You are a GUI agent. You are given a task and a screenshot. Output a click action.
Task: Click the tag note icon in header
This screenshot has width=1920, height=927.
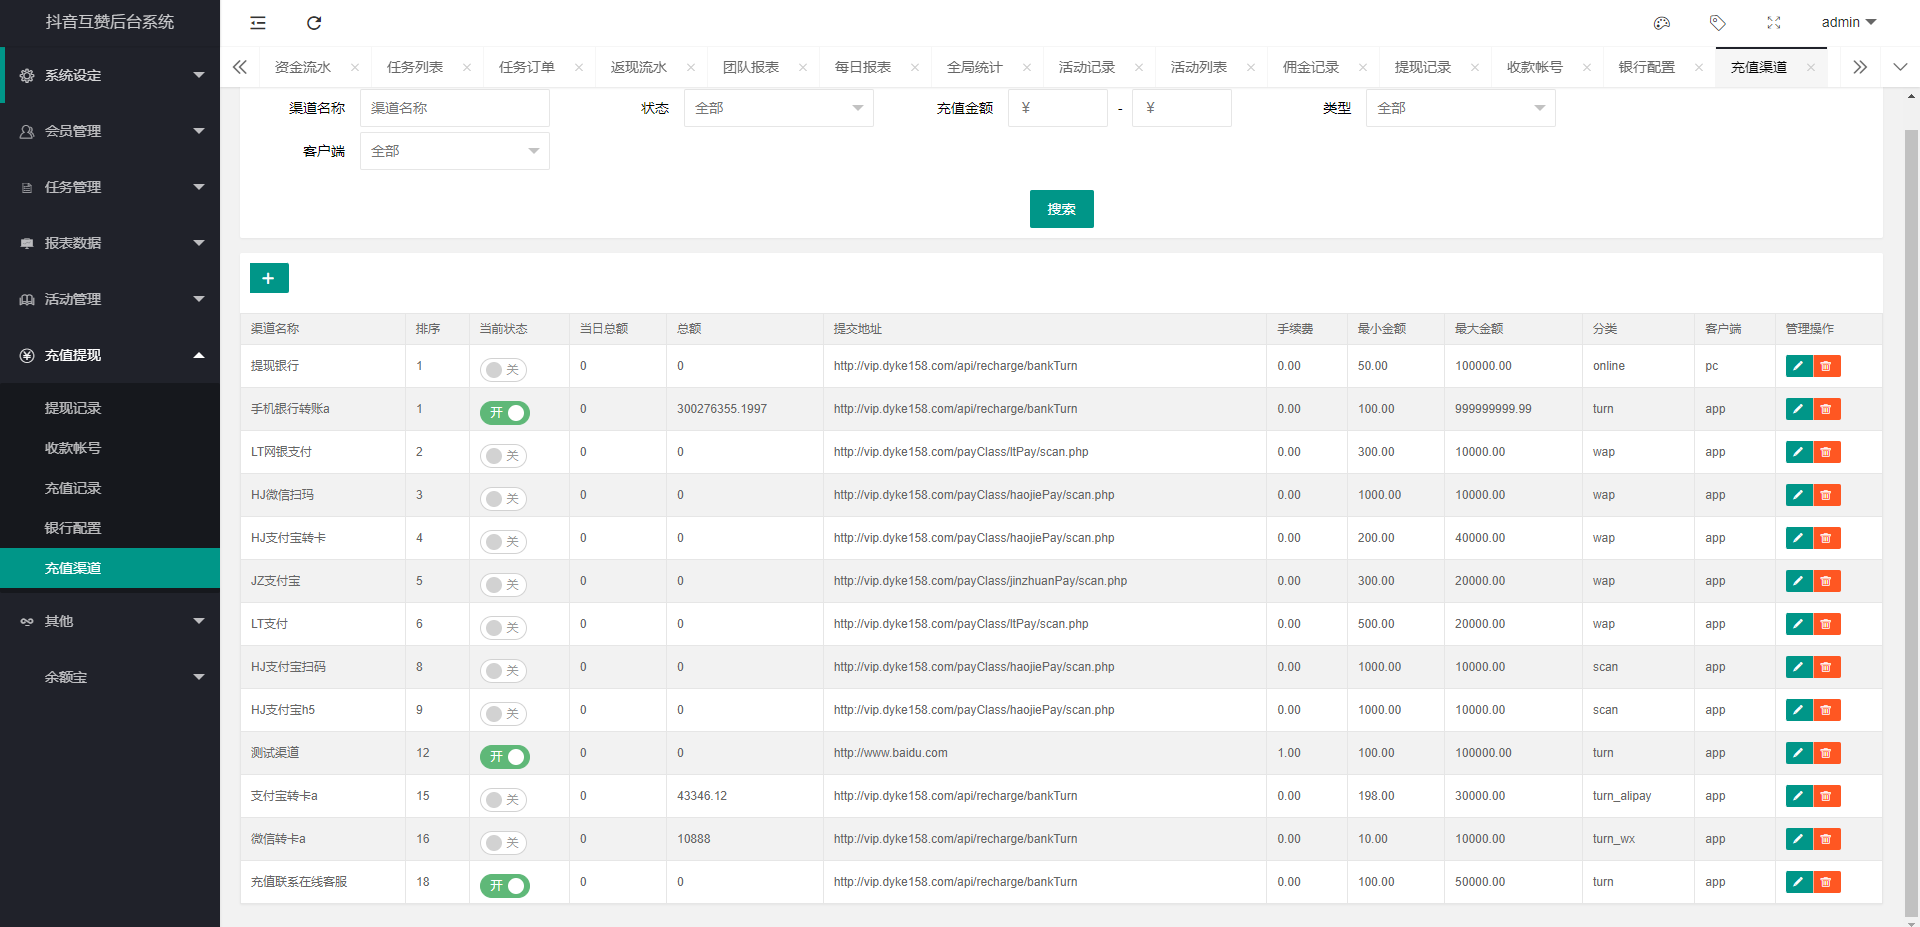[1718, 23]
